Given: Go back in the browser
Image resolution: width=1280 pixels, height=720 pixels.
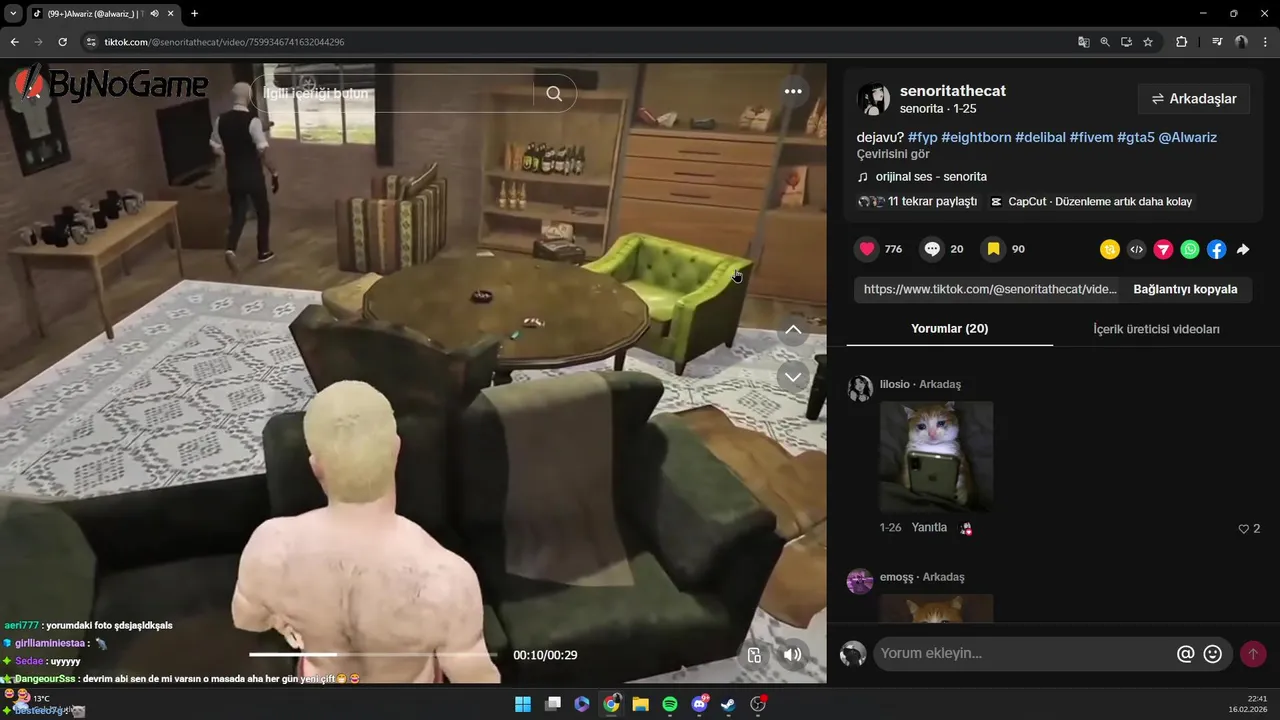Looking at the screenshot, I should 14,42.
